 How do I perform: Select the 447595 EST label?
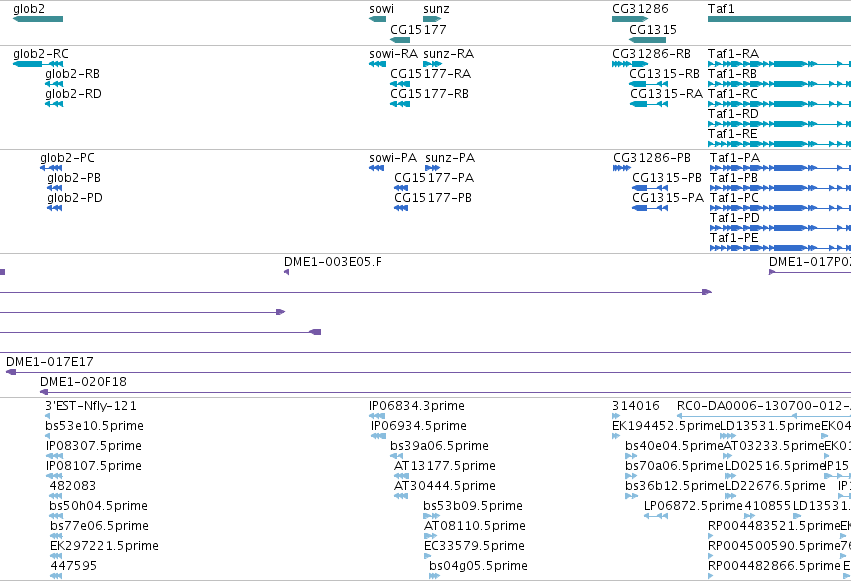click(74, 566)
